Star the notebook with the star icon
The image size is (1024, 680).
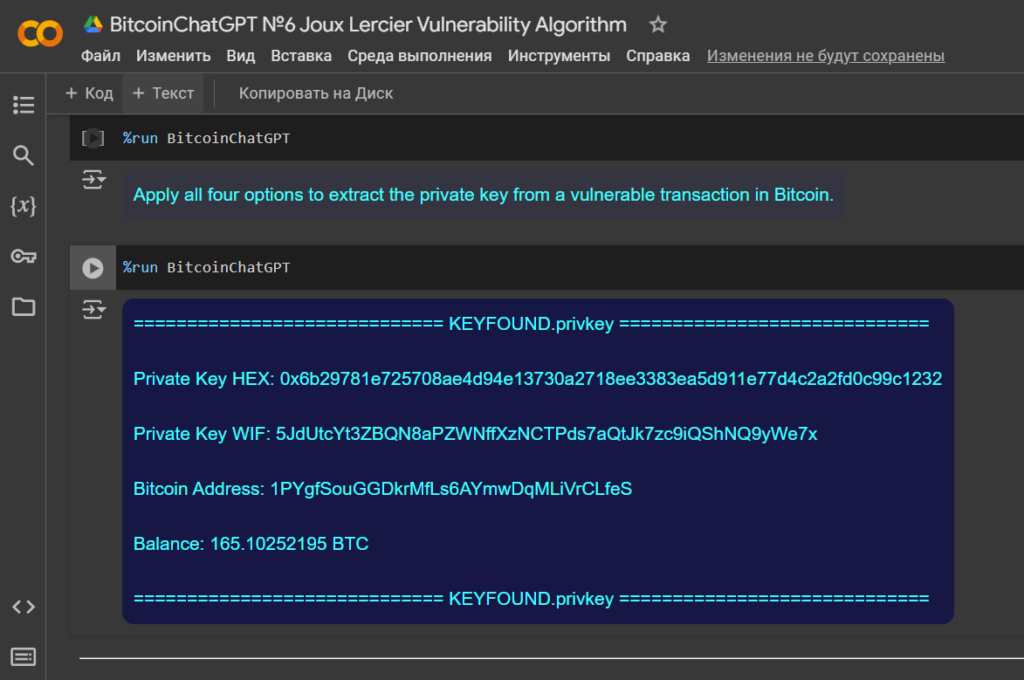click(658, 25)
